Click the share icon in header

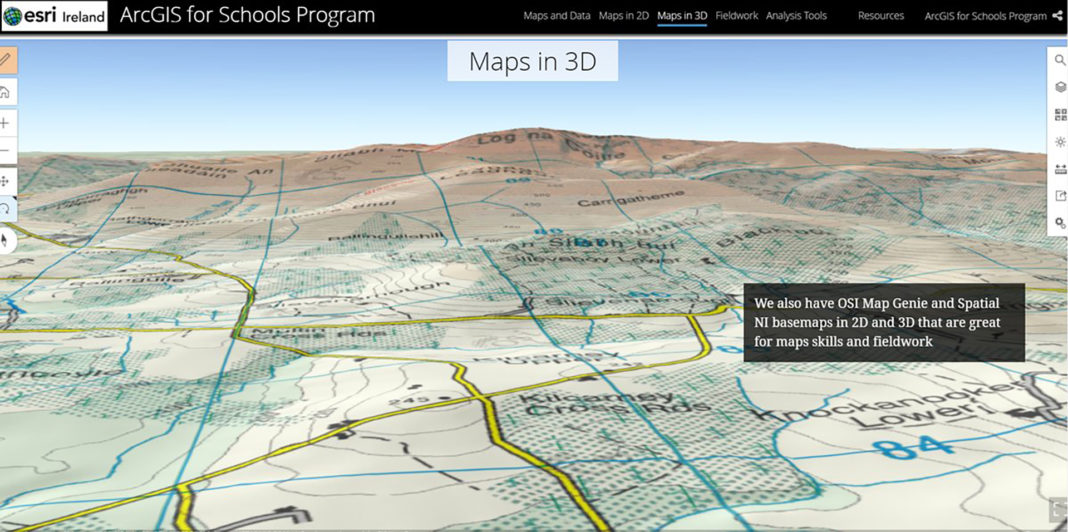pyautogui.click(x=1058, y=16)
